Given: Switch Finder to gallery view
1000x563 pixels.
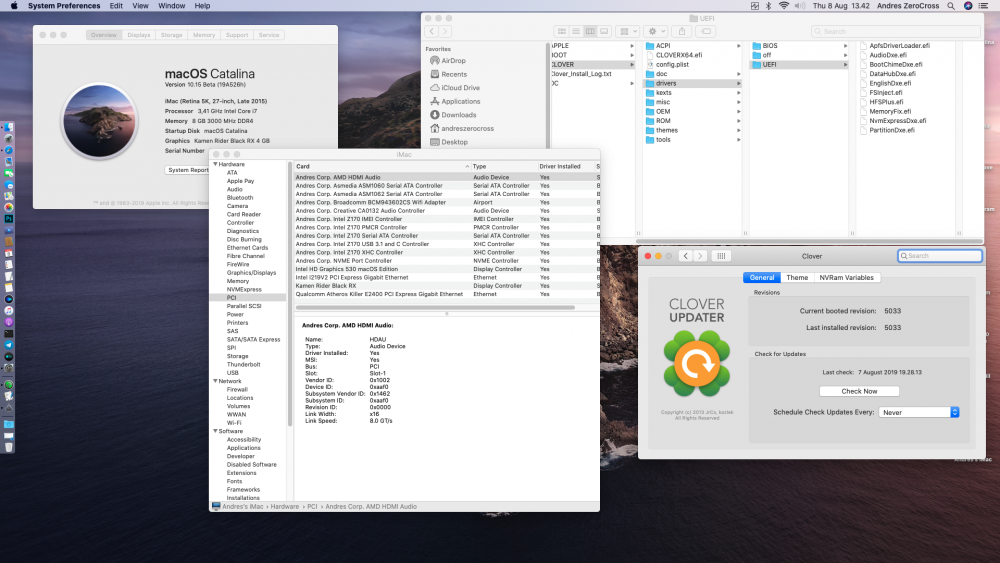Looking at the screenshot, I should click(x=604, y=31).
